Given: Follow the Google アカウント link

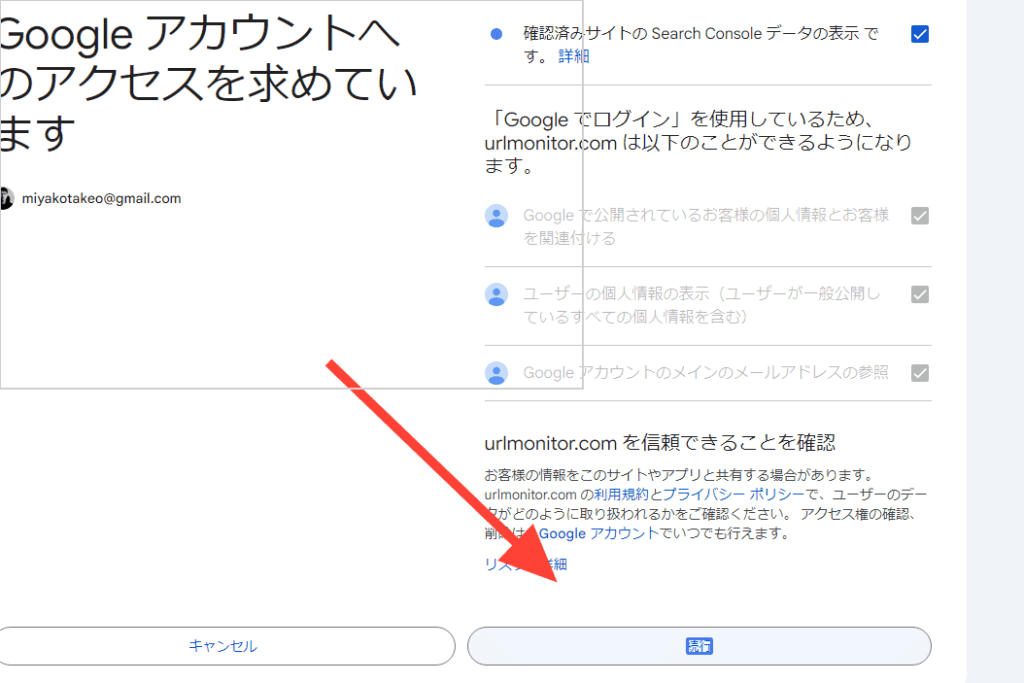Looking at the screenshot, I should (x=598, y=533).
